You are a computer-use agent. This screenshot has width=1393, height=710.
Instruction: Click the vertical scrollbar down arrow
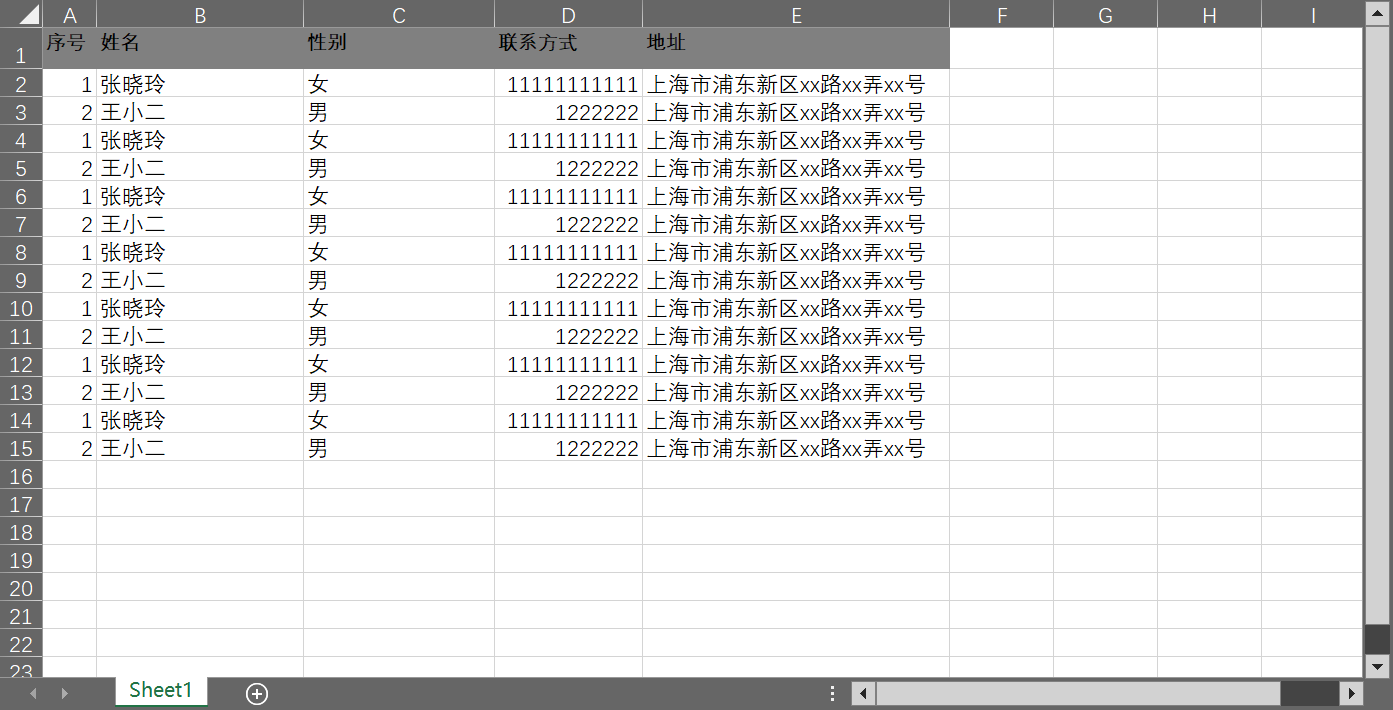[1378, 666]
